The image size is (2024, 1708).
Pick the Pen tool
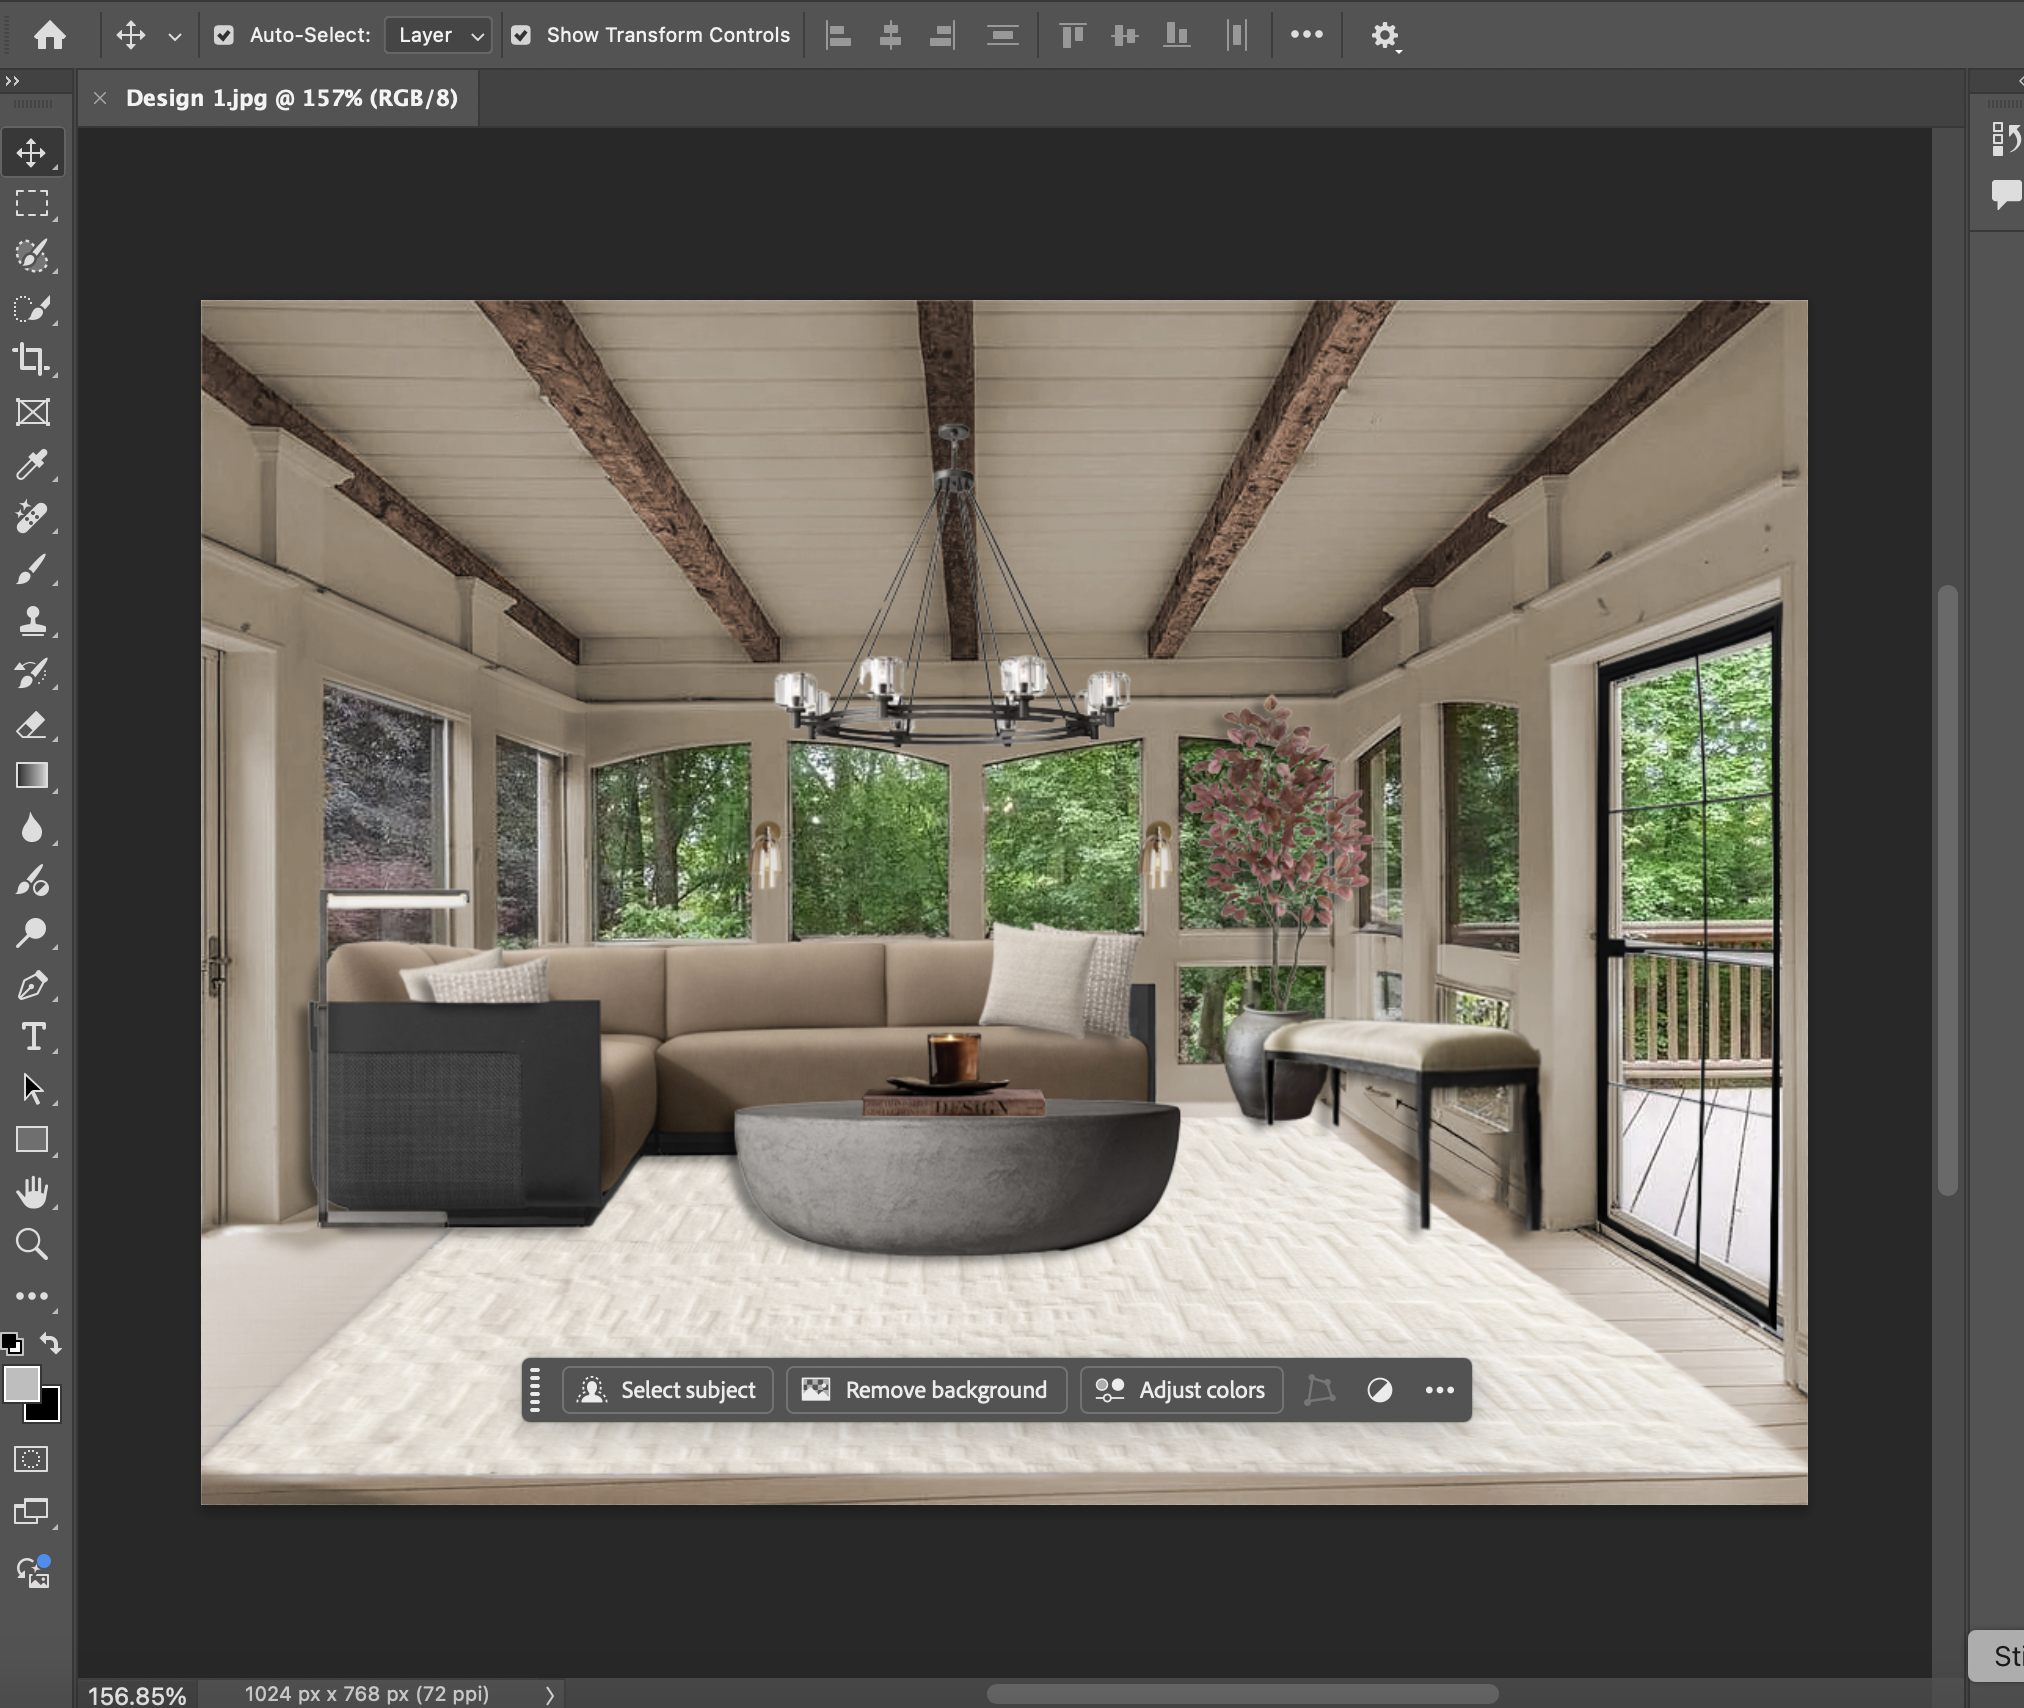pos(31,985)
